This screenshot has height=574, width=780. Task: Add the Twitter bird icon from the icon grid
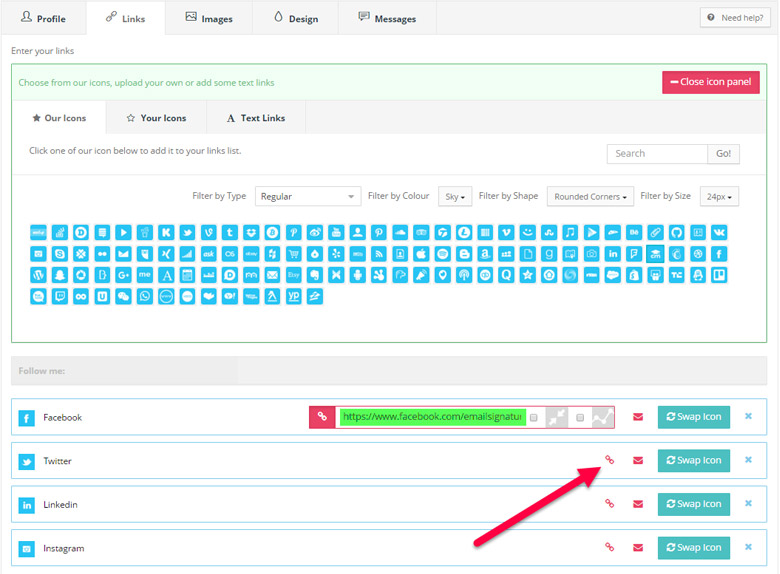tap(187, 232)
